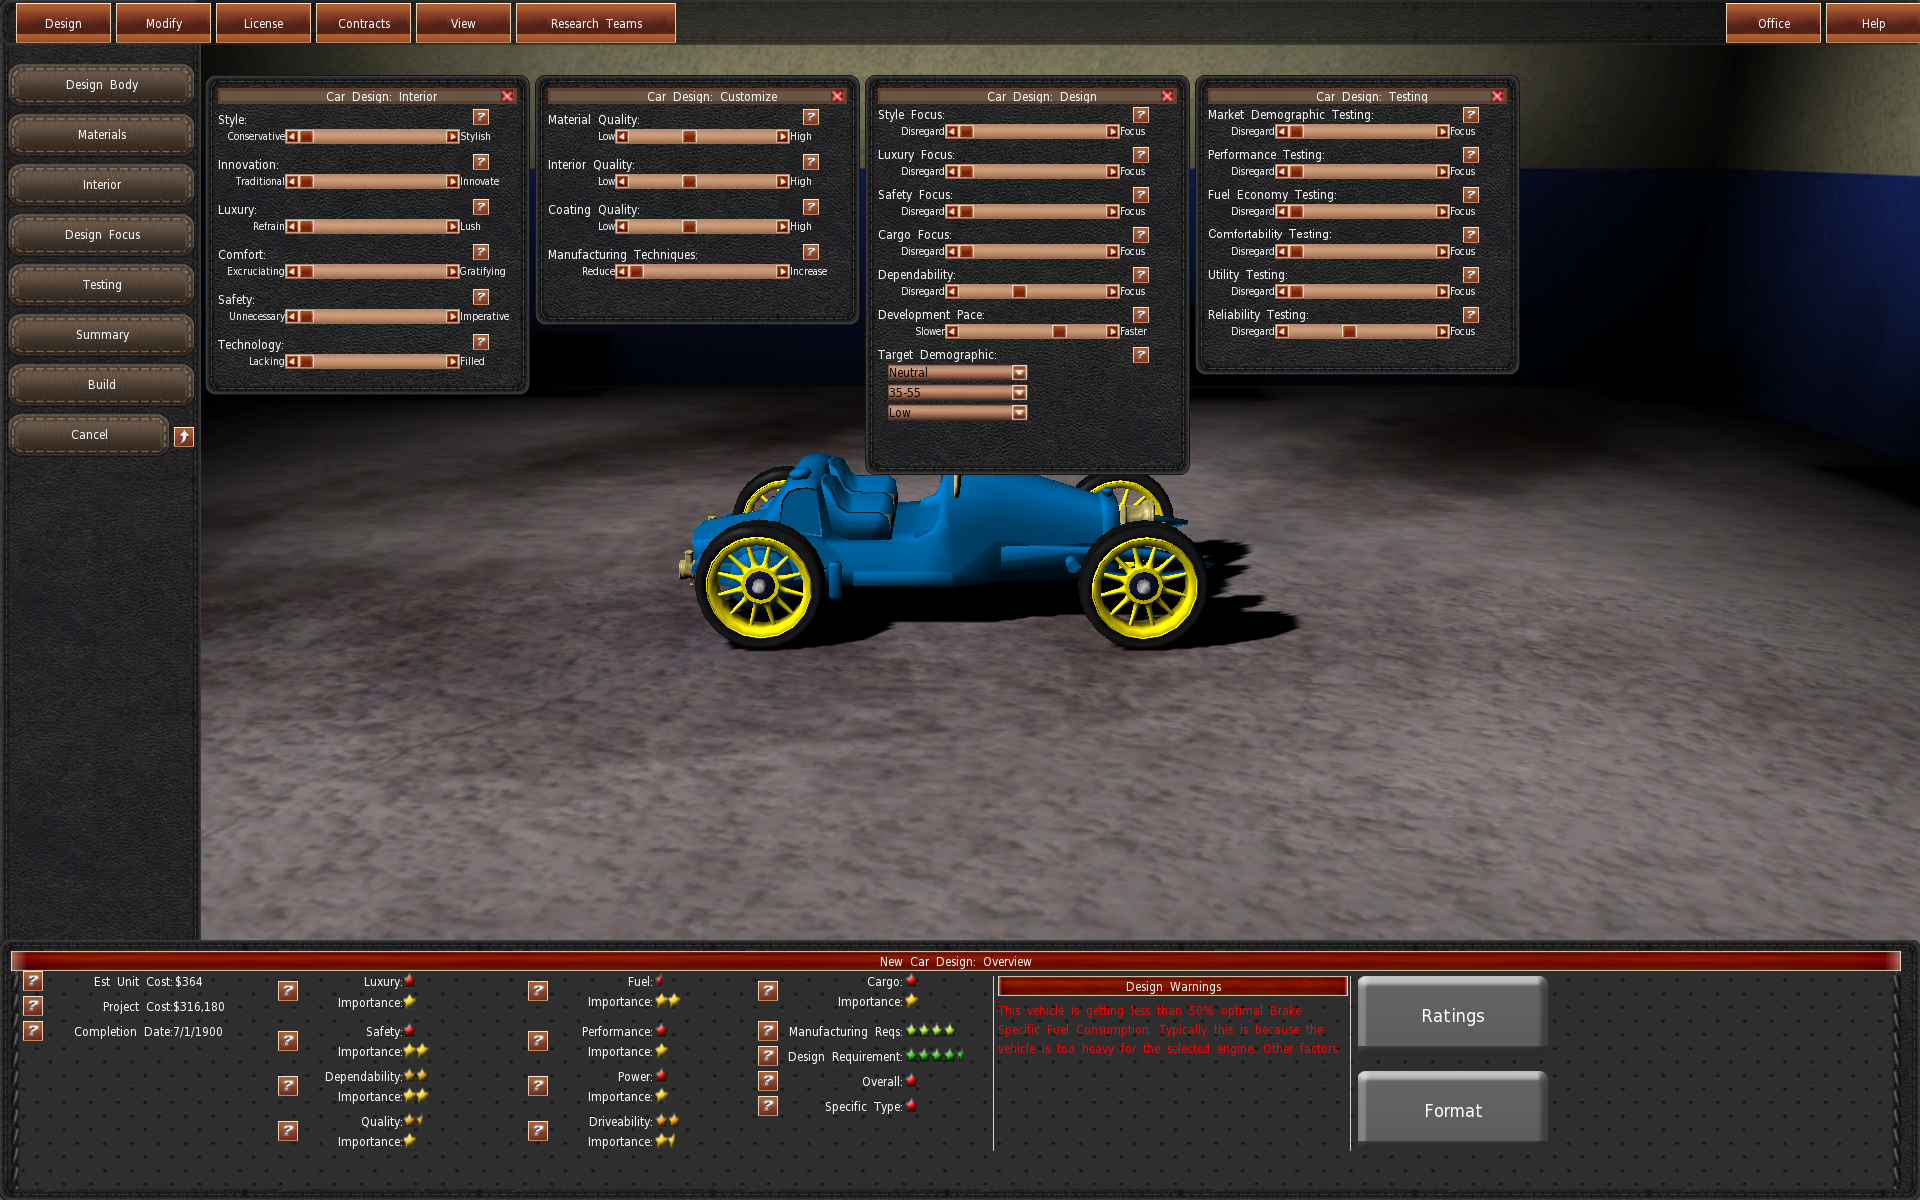1920x1200 pixels.
Task: Open help for Target Demographic
Action: tap(1141, 355)
